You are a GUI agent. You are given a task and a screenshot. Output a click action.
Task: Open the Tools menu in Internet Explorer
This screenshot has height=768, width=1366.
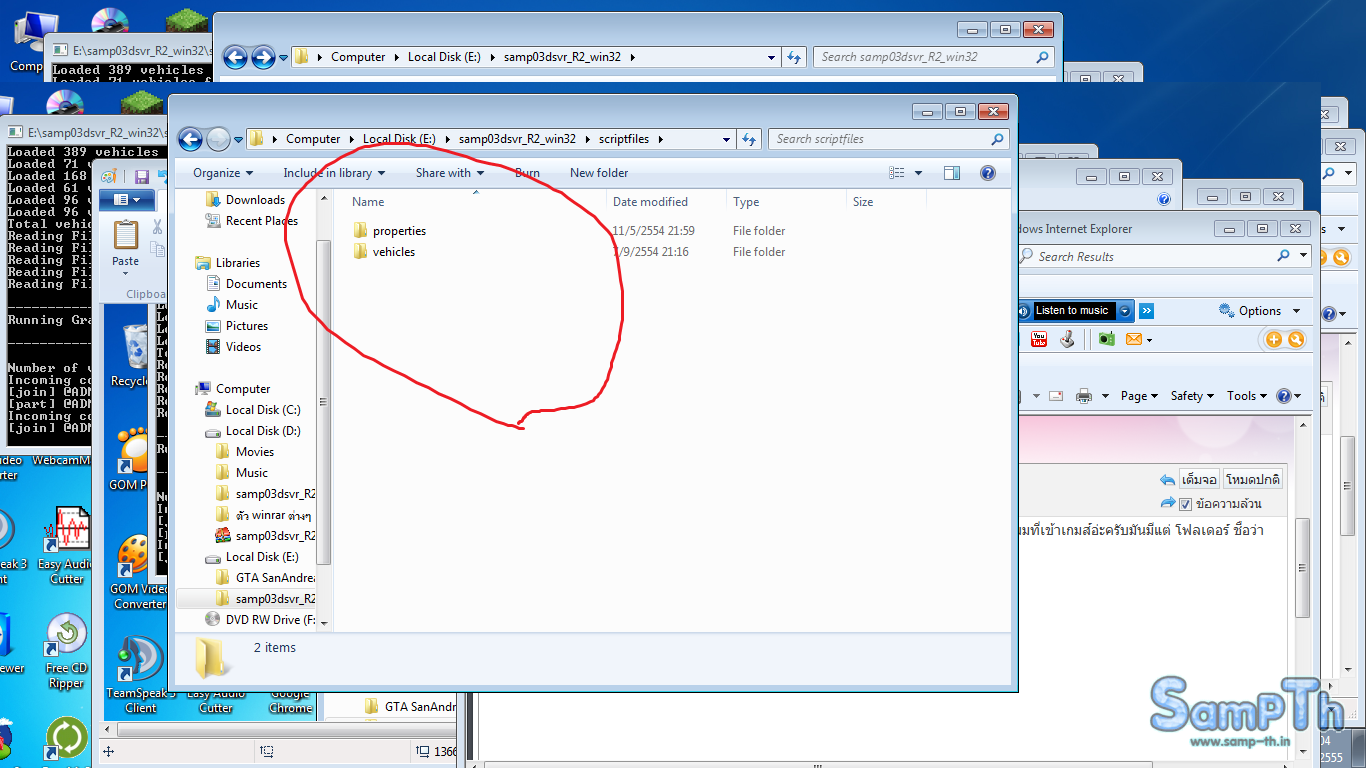[x=1247, y=396]
